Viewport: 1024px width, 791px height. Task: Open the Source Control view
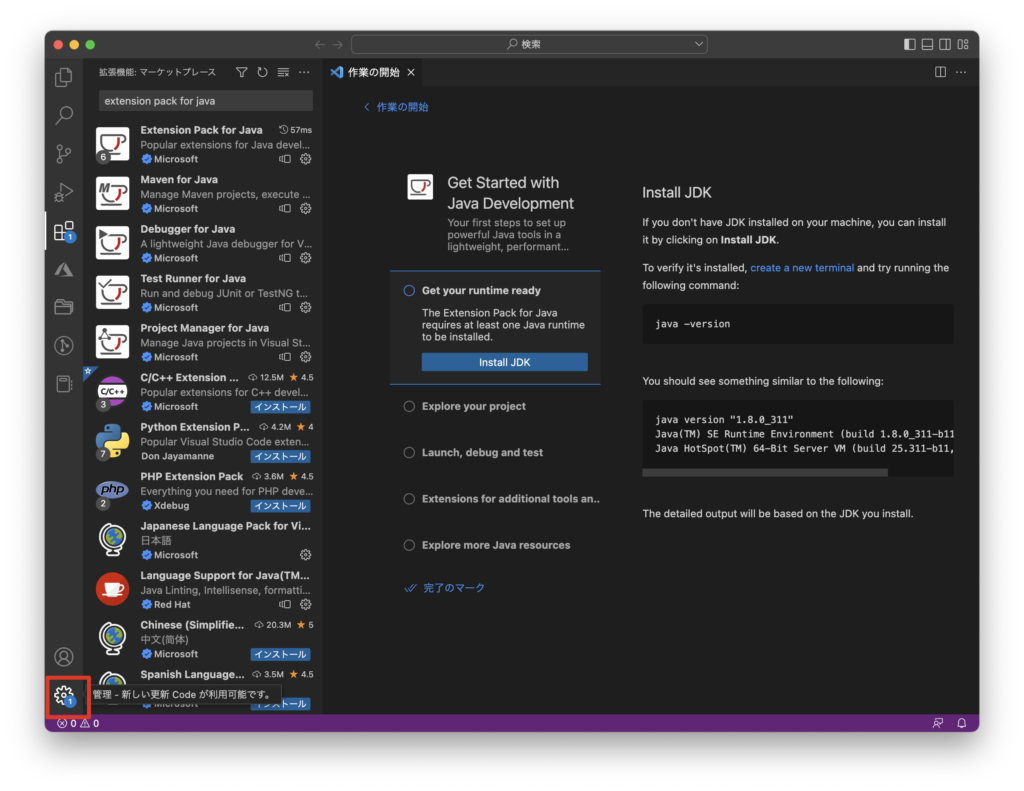pos(64,154)
